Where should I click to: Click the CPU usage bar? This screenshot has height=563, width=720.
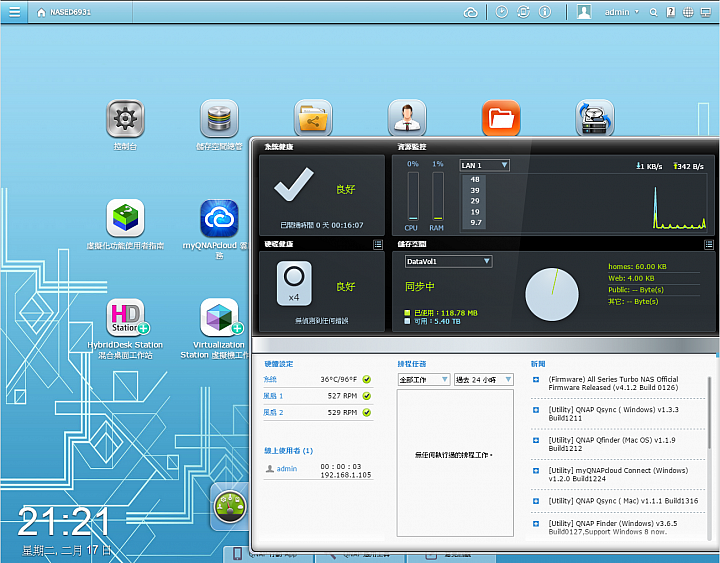coord(413,197)
